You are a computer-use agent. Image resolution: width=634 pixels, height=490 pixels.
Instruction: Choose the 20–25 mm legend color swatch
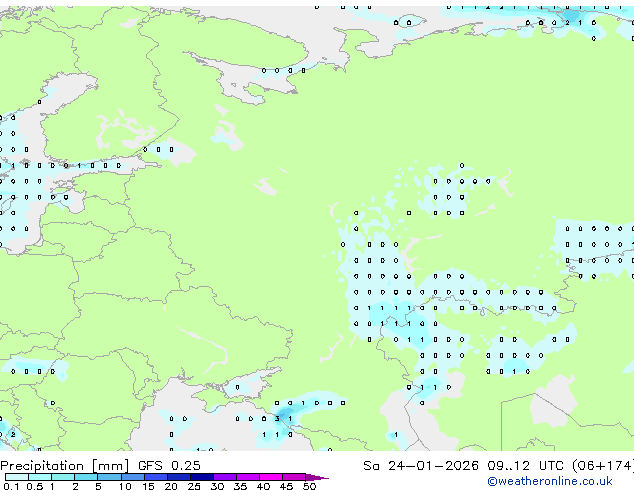point(179,477)
